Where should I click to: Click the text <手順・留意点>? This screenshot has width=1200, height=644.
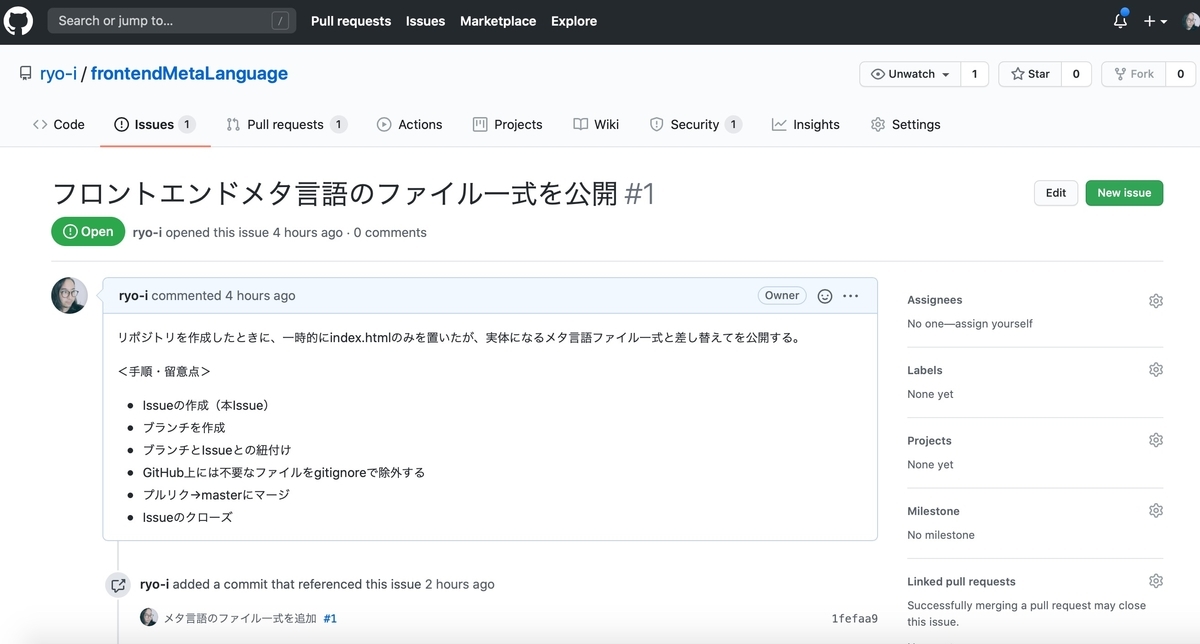(x=164, y=371)
